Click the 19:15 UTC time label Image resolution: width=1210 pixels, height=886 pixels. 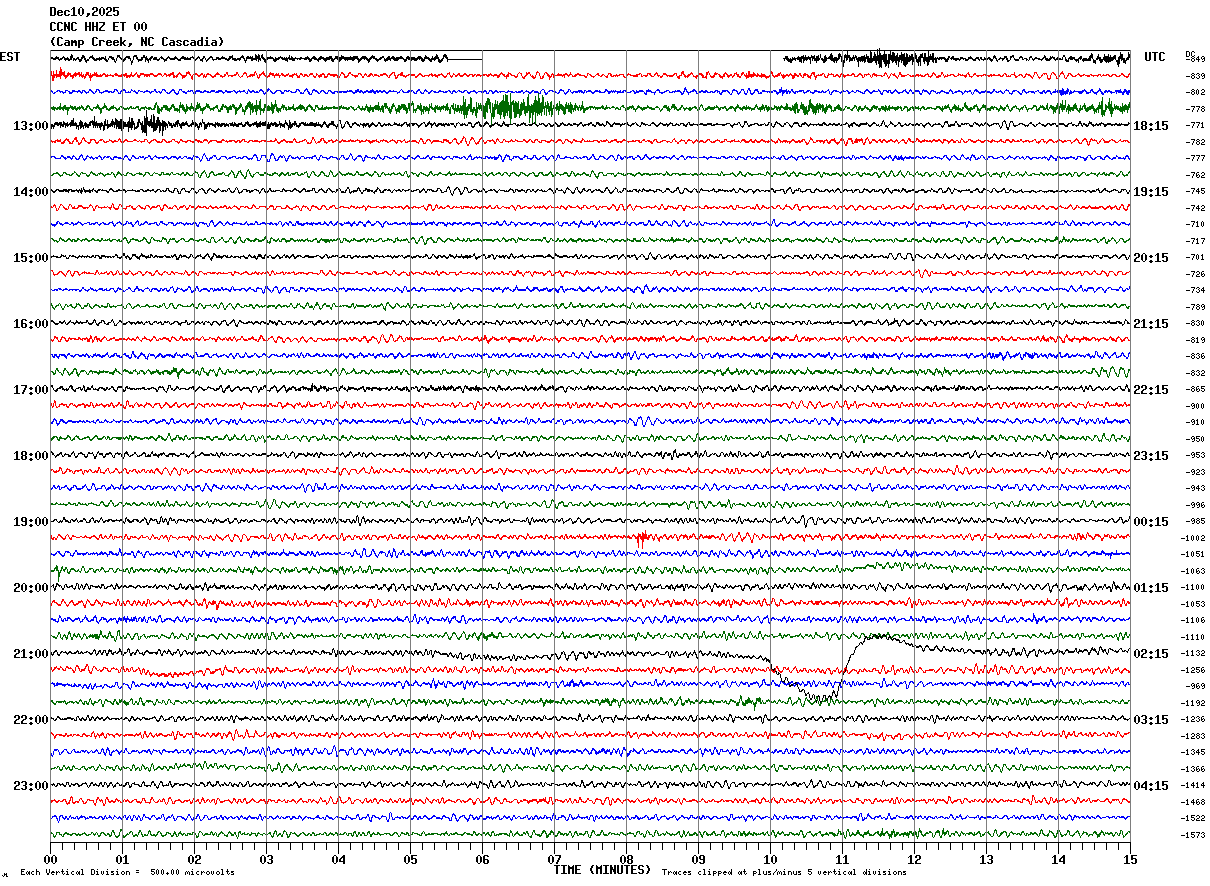[x=1151, y=192]
